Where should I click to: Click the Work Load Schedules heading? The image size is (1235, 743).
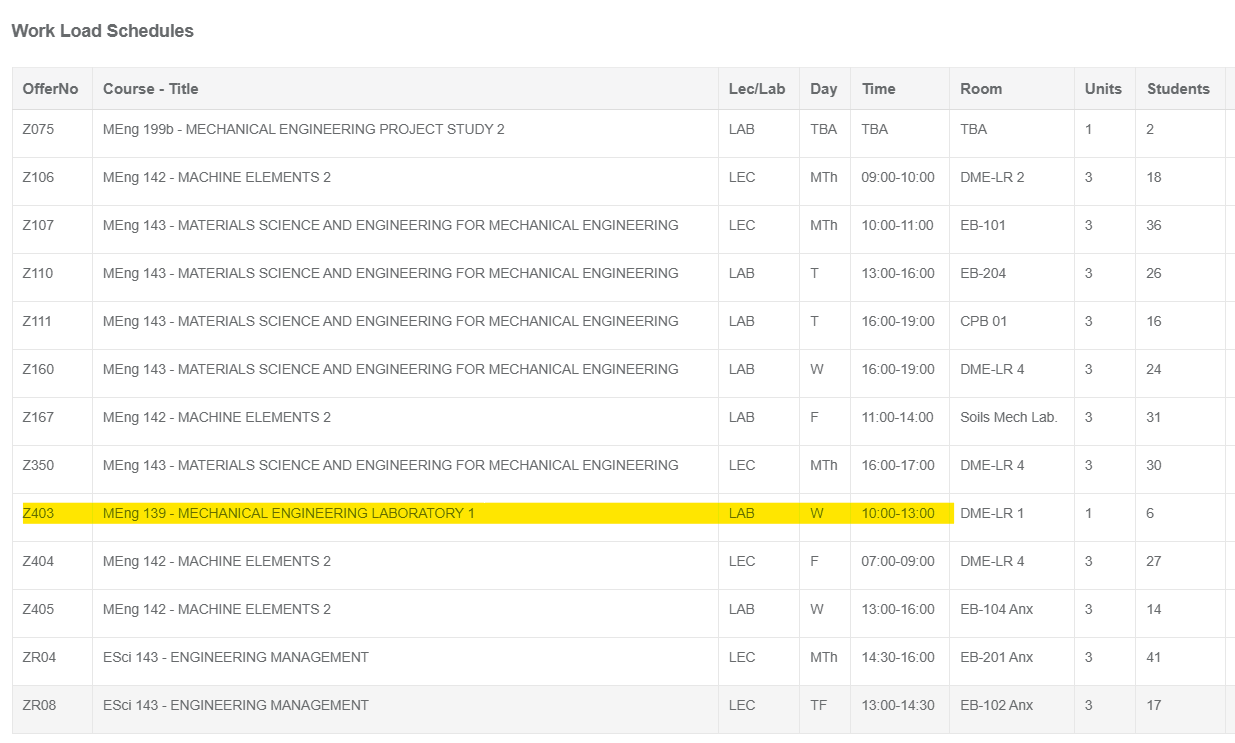pyautogui.click(x=102, y=31)
